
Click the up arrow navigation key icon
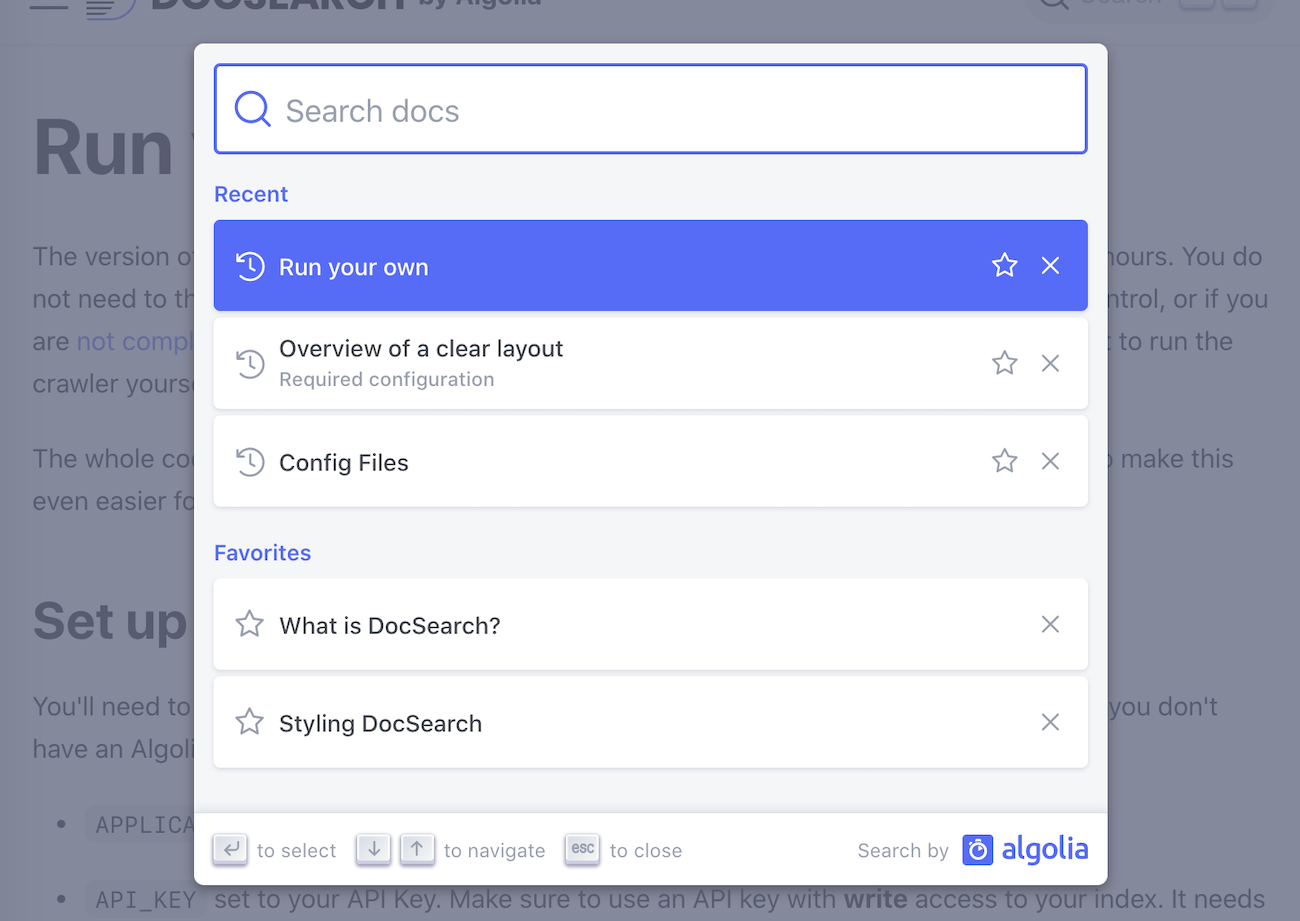tap(417, 849)
